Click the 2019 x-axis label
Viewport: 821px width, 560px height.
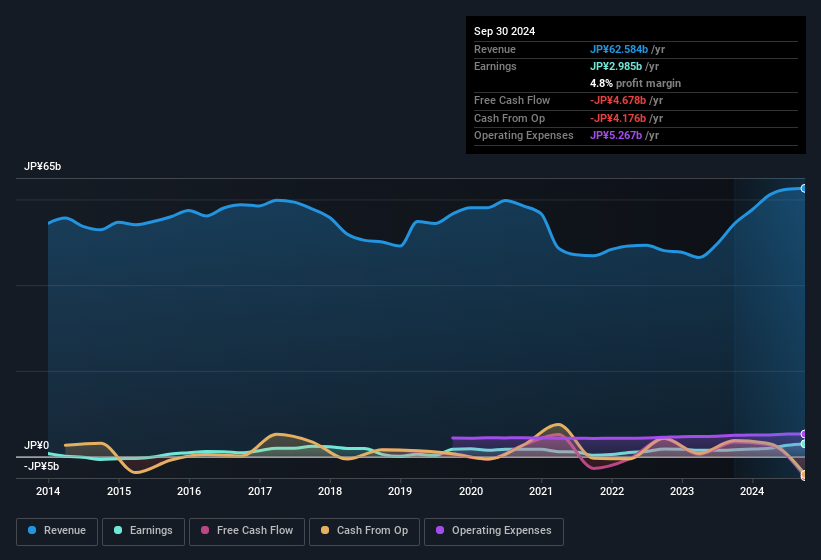(x=400, y=491)
